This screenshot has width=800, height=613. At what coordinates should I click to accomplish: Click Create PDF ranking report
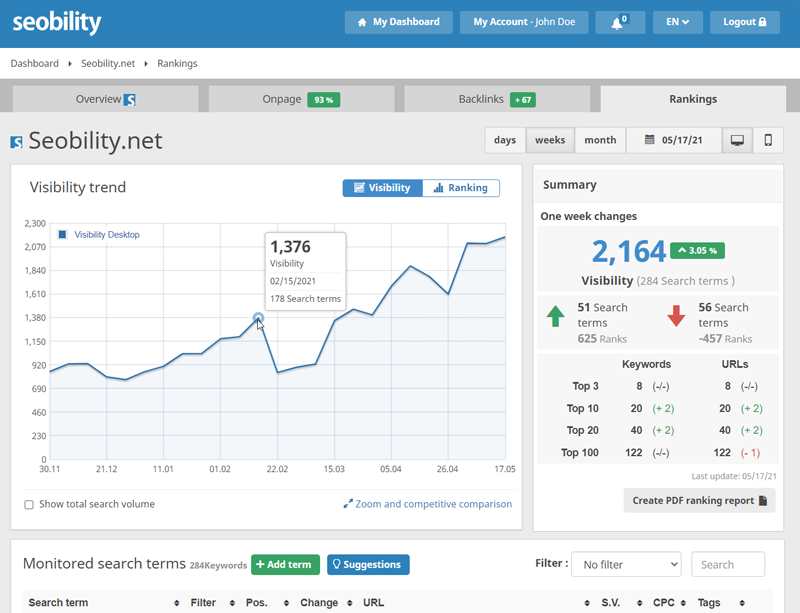coord(699,500)
